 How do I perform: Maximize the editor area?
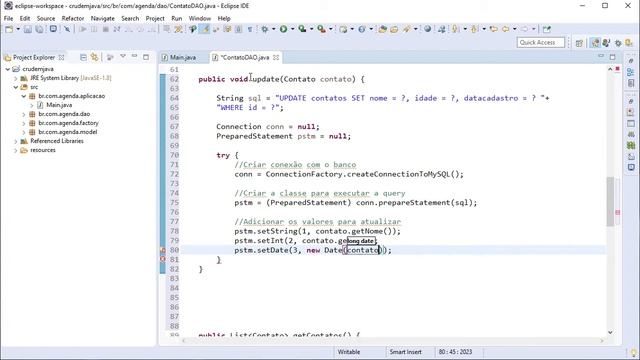[x=612, y=57]
